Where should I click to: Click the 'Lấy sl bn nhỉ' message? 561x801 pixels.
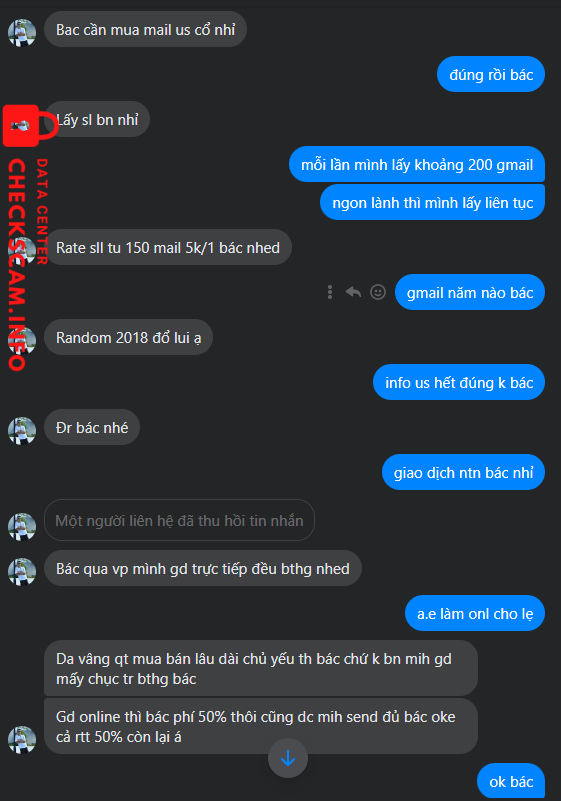97,119
